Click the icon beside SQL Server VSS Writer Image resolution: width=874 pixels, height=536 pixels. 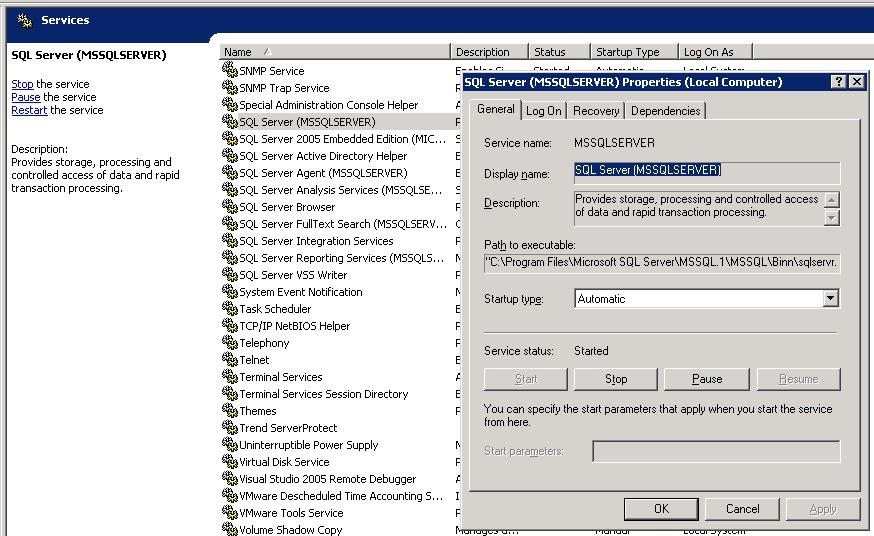tap(230, 274)
